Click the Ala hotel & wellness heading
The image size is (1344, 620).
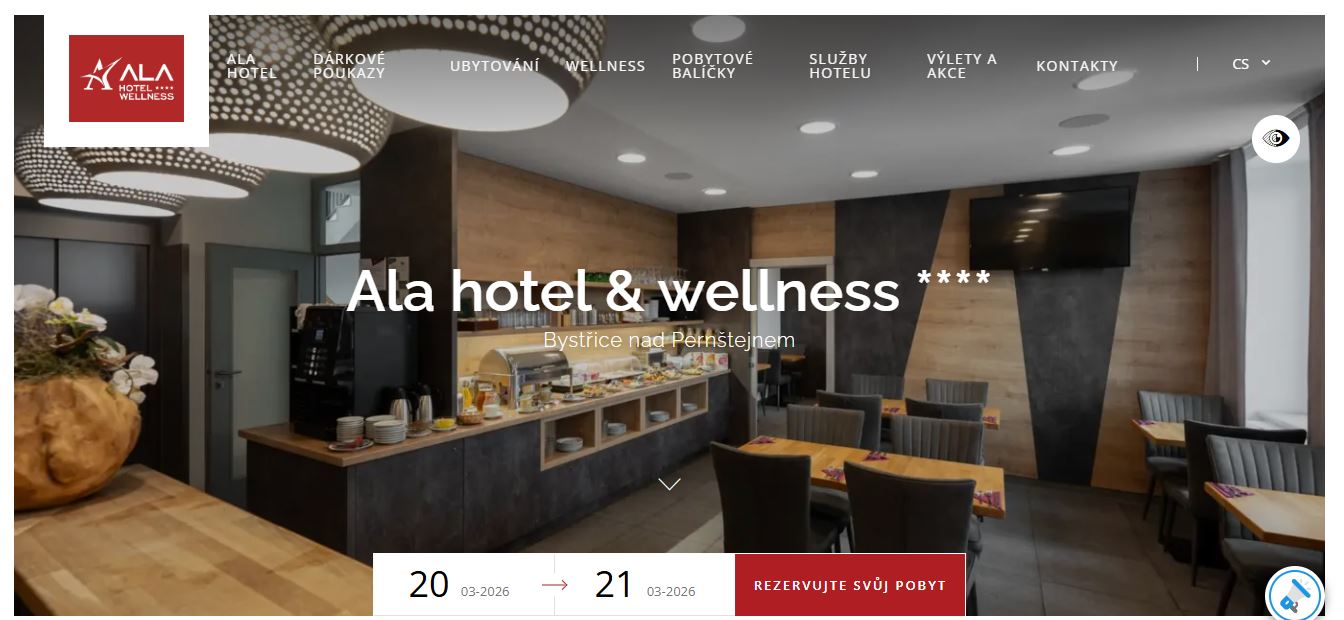click(669, 291)
